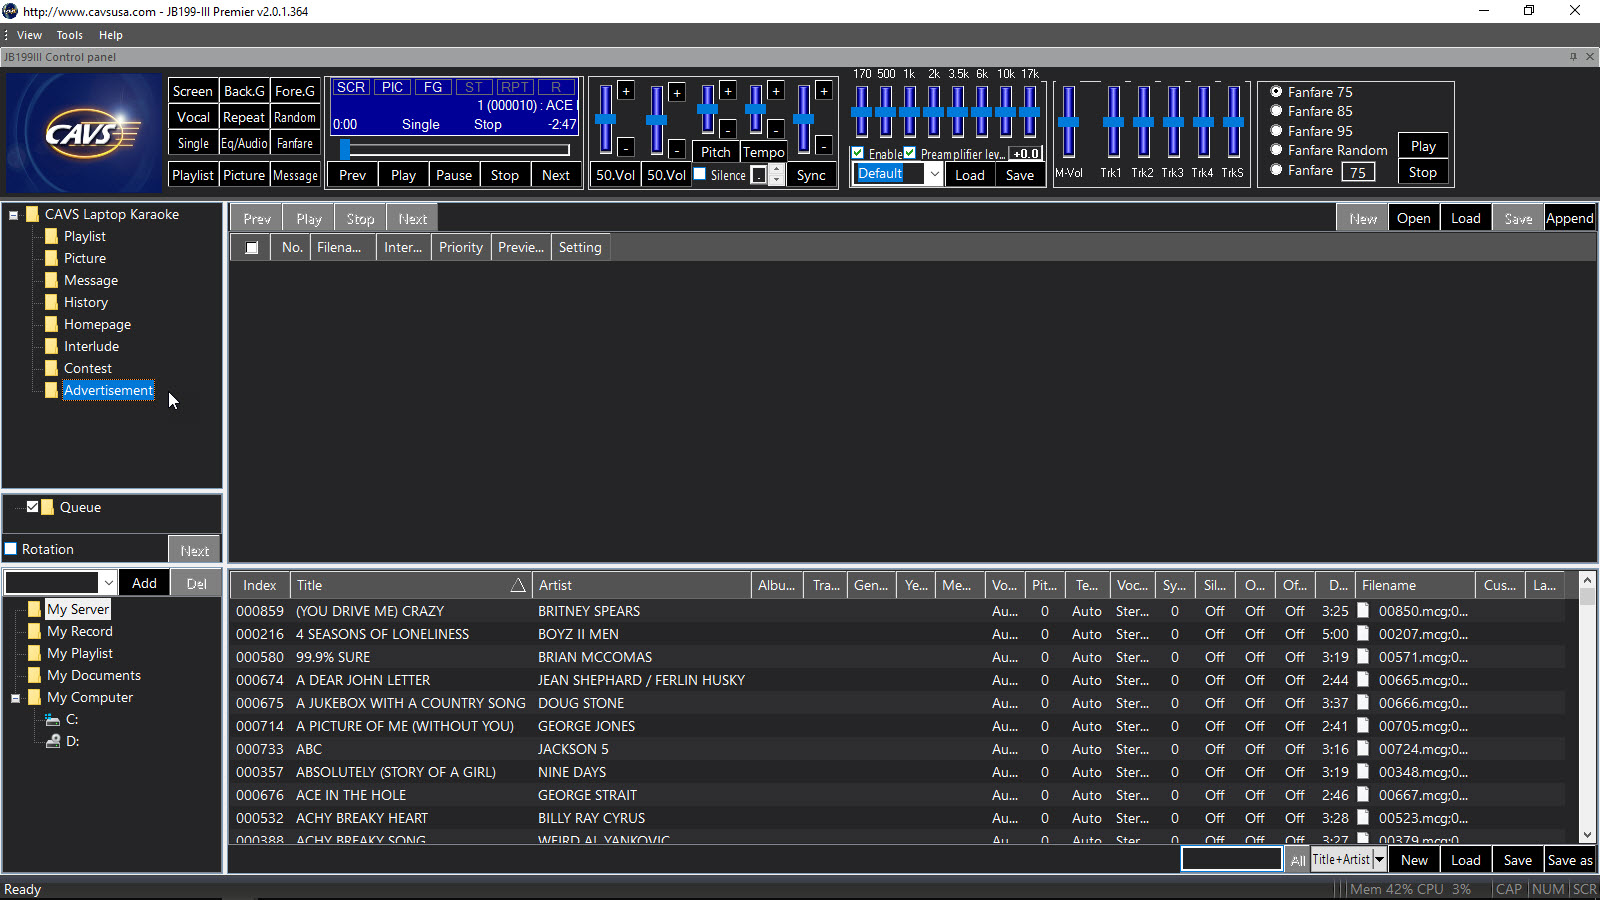Click the Add button
1600x900 pixels.
tap(144, 583)
